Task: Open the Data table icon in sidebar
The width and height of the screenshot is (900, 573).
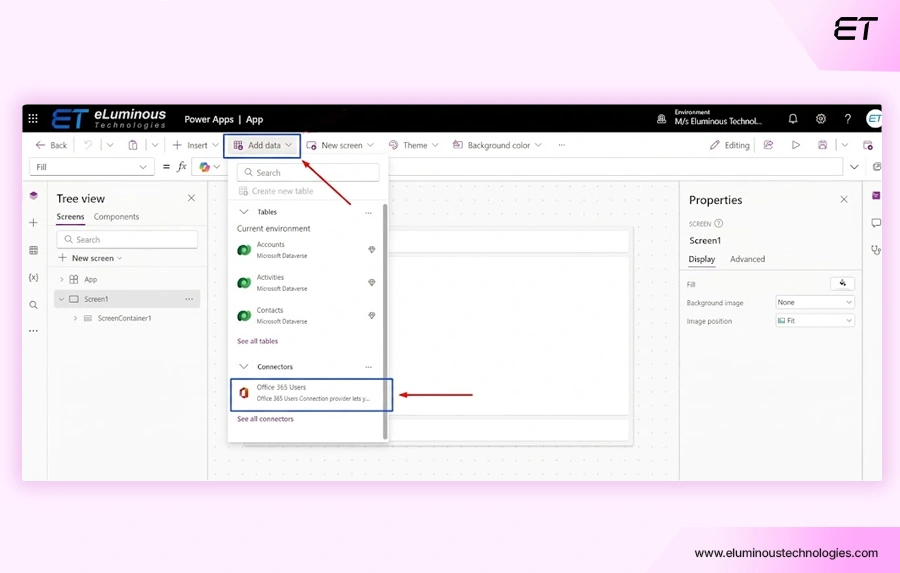Action: [x=33, y=250]
